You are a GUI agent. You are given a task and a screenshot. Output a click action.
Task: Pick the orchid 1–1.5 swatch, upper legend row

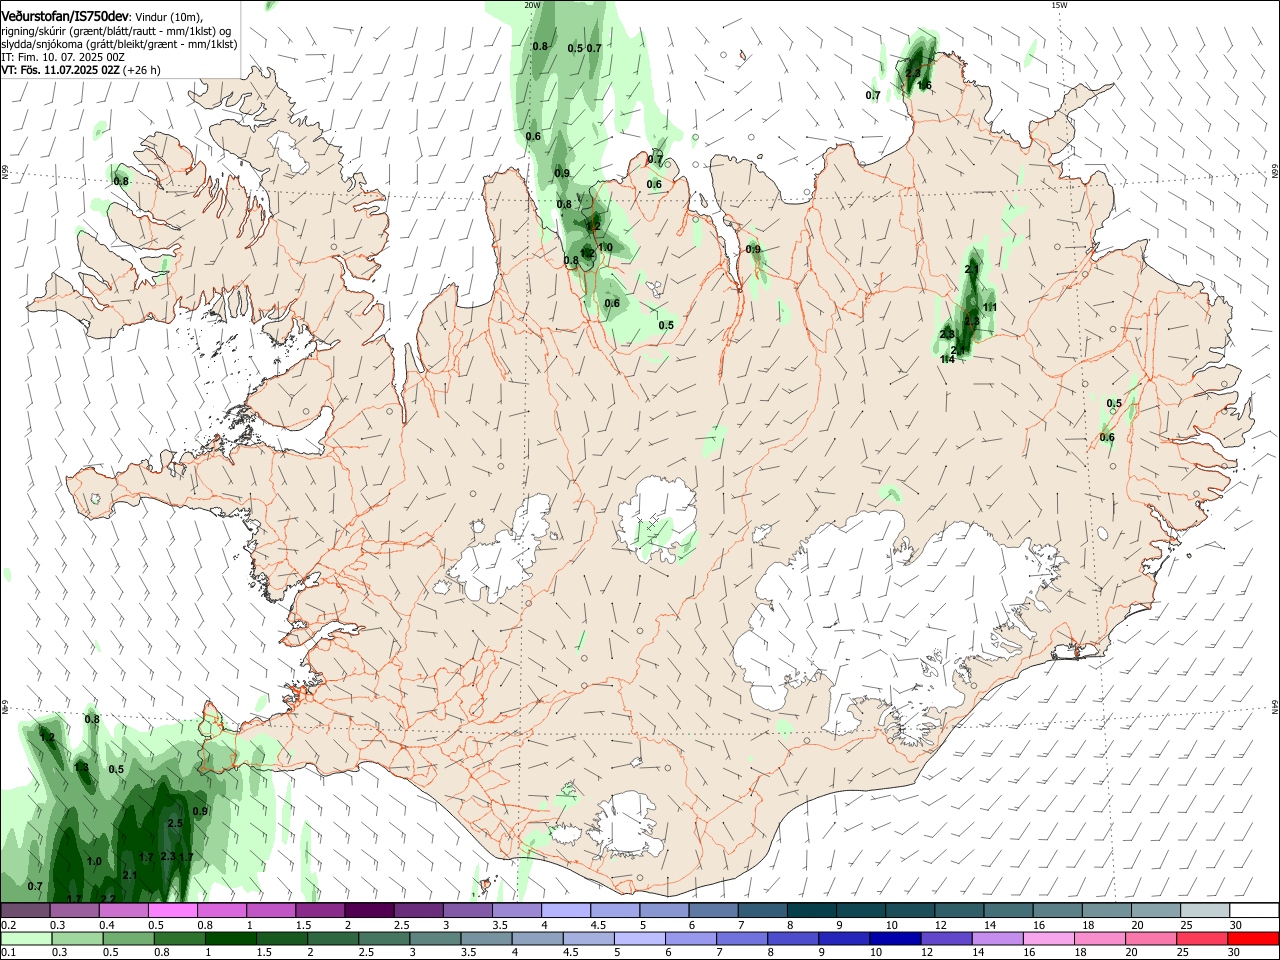[272, 910]
